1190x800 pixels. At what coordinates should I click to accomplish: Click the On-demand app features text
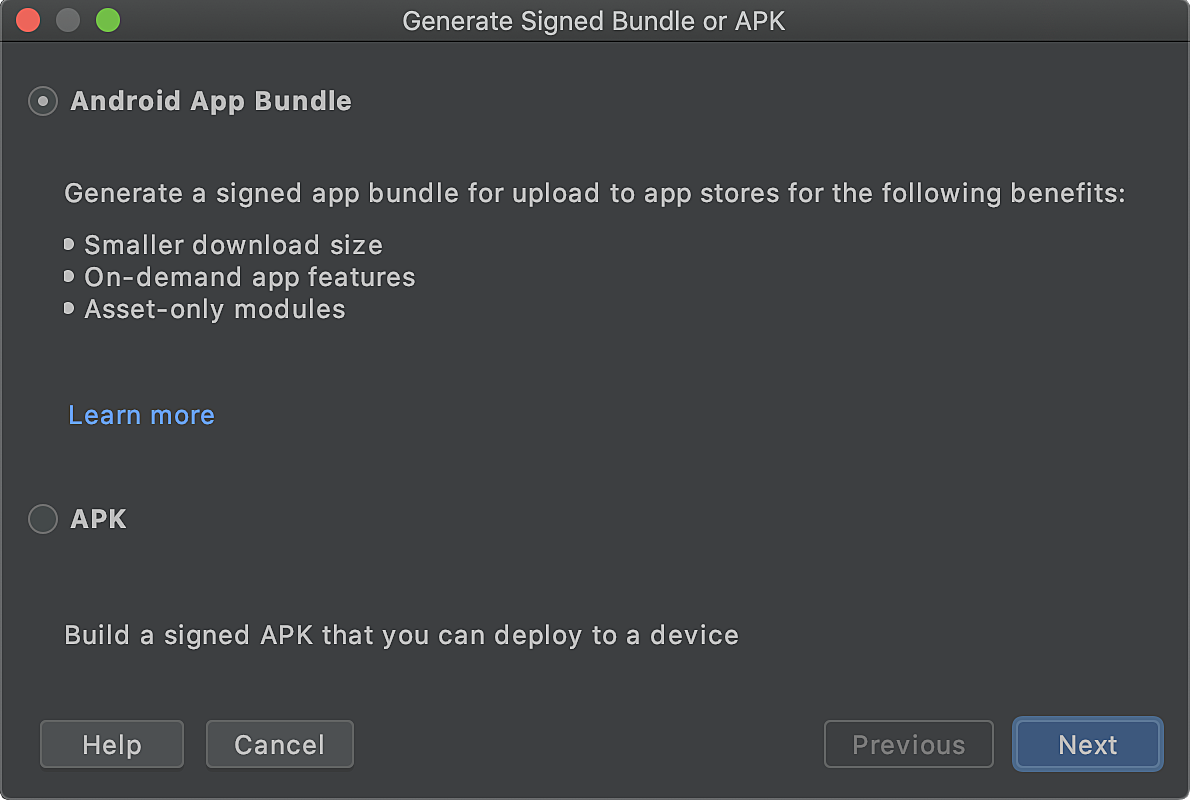(x=249, y=277)
